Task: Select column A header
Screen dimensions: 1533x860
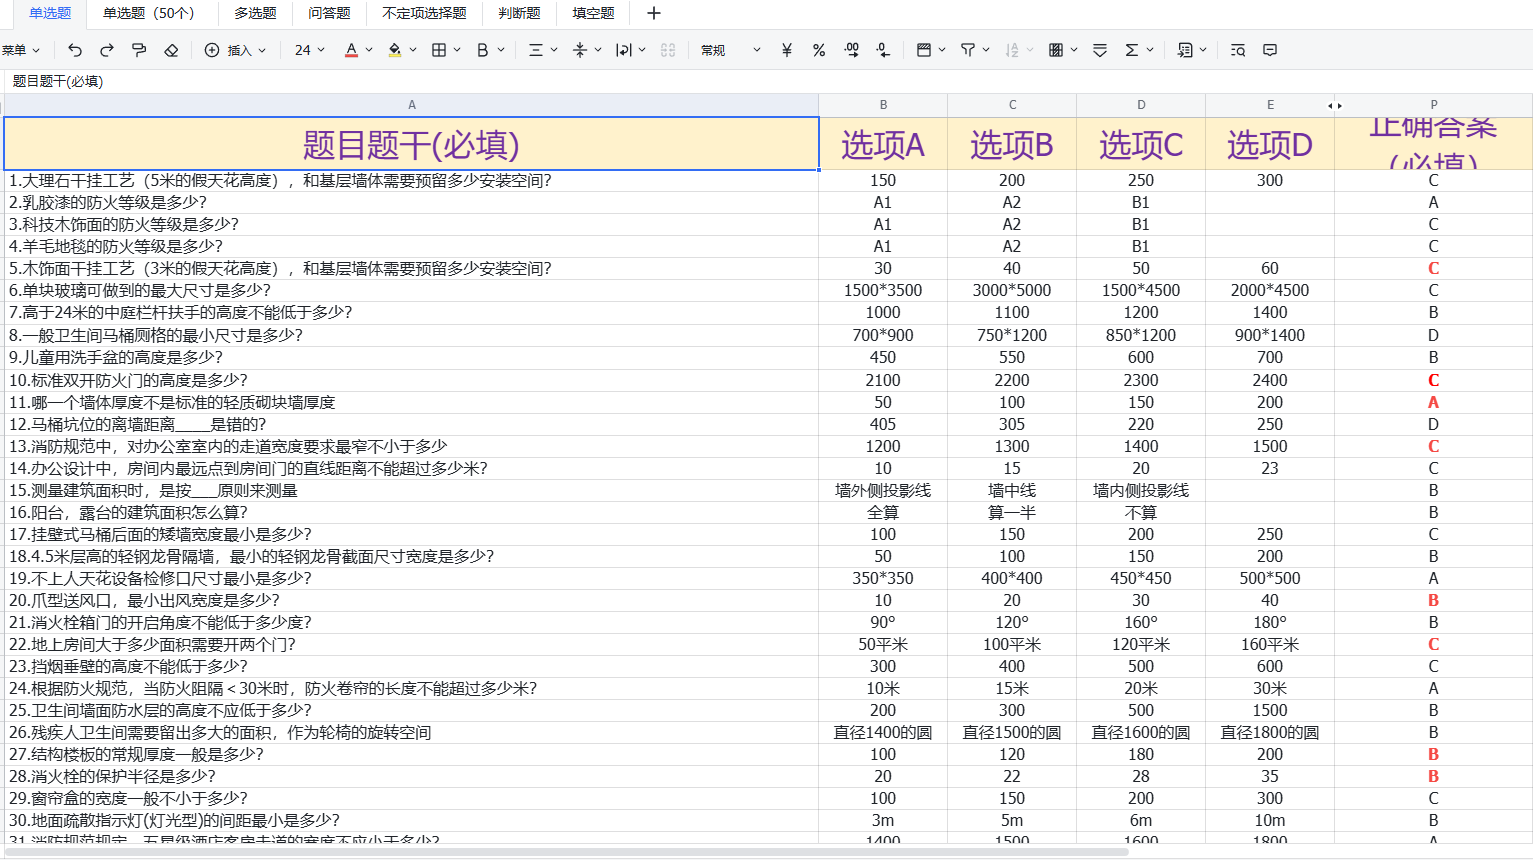Action: (411, 105)
